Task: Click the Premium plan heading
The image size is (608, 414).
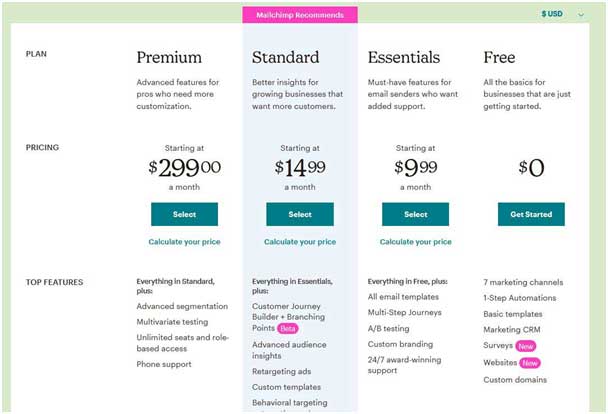Action: 169,57
